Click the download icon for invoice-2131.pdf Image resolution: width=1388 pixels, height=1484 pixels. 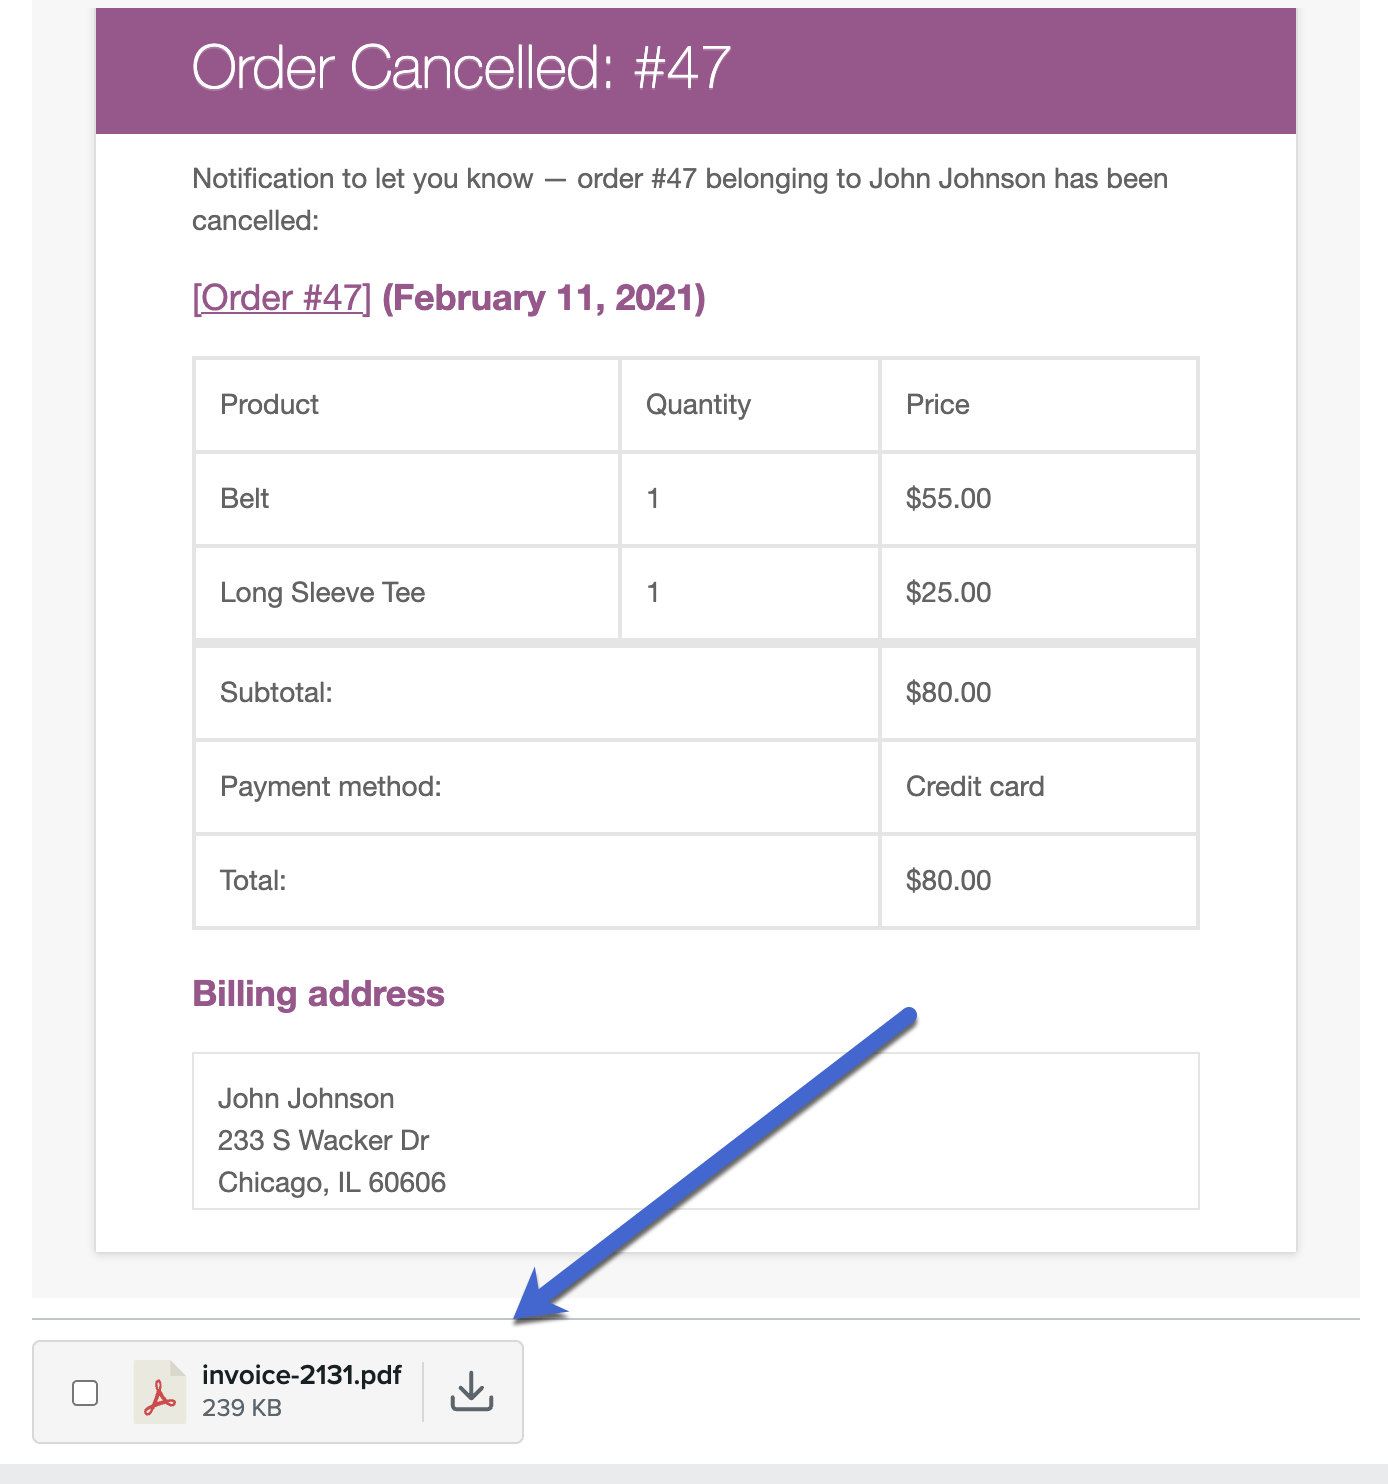(x=472, y=1391)
